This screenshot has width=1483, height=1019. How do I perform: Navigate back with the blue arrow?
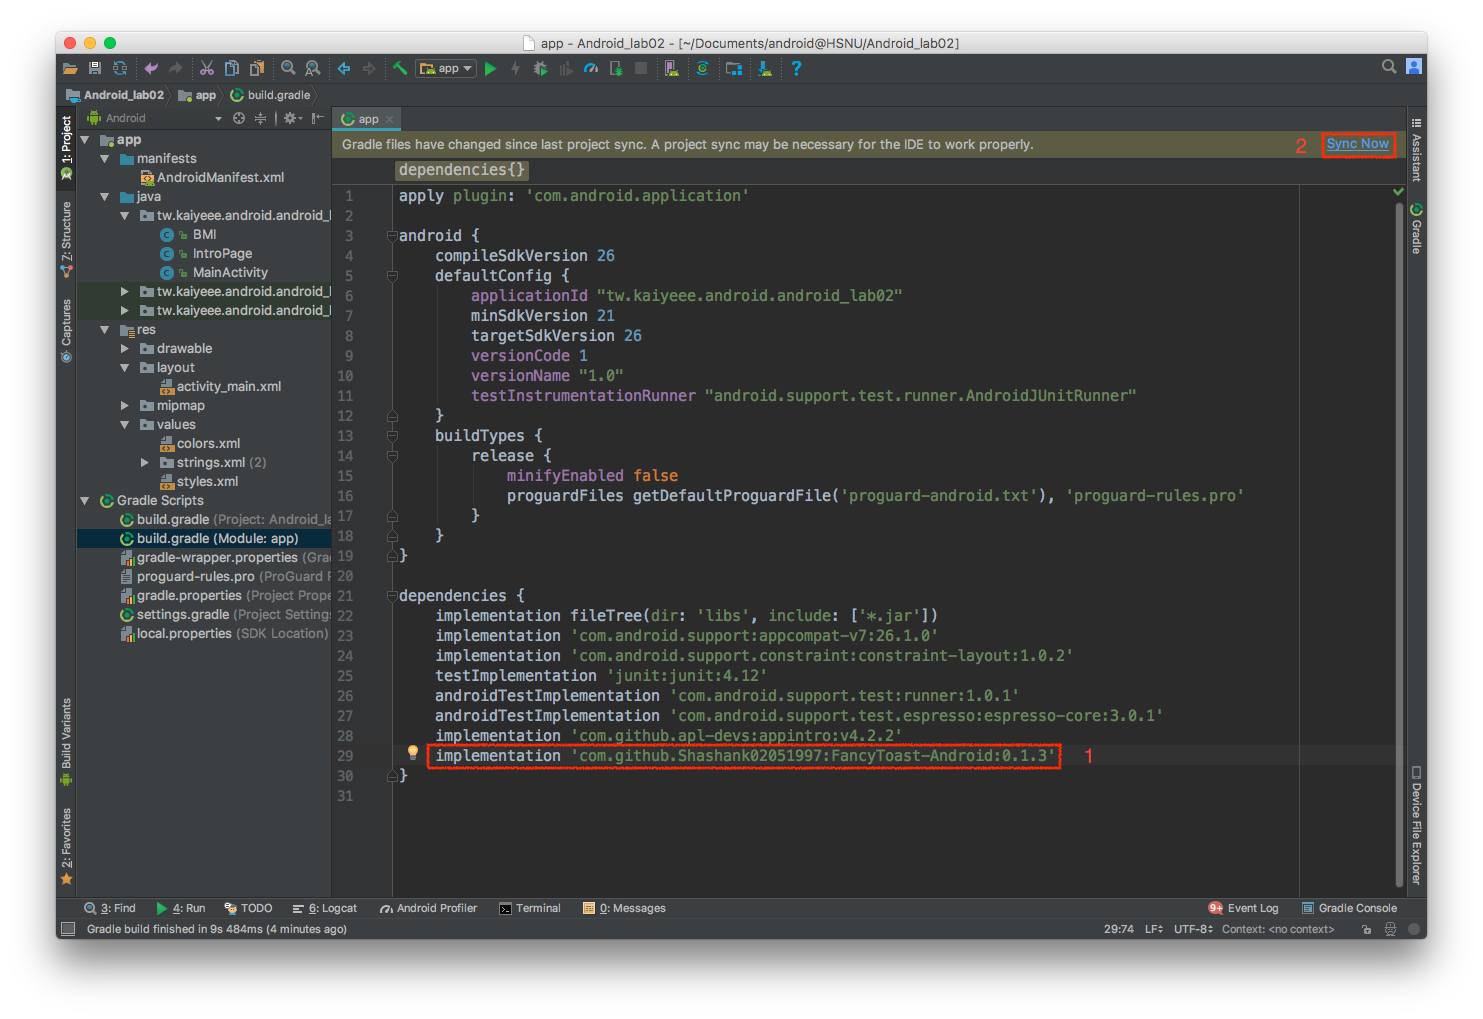(344, 68)
